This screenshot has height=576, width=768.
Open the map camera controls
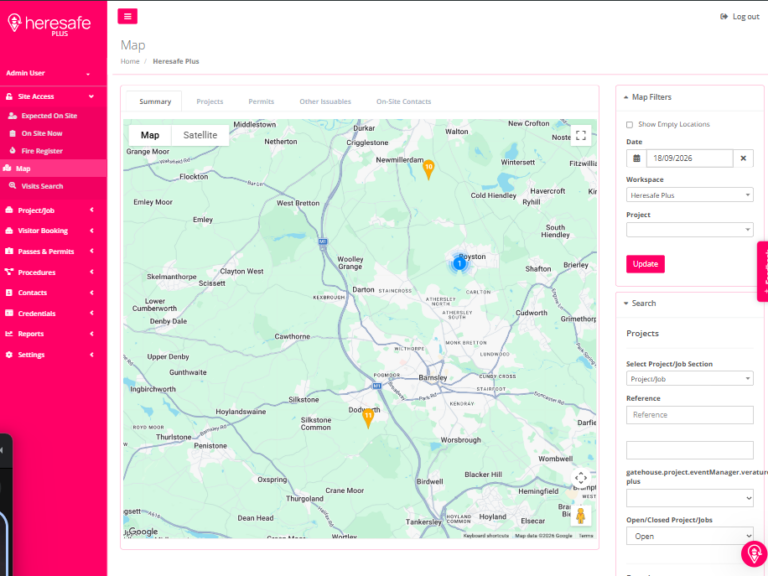coord(581,478)
